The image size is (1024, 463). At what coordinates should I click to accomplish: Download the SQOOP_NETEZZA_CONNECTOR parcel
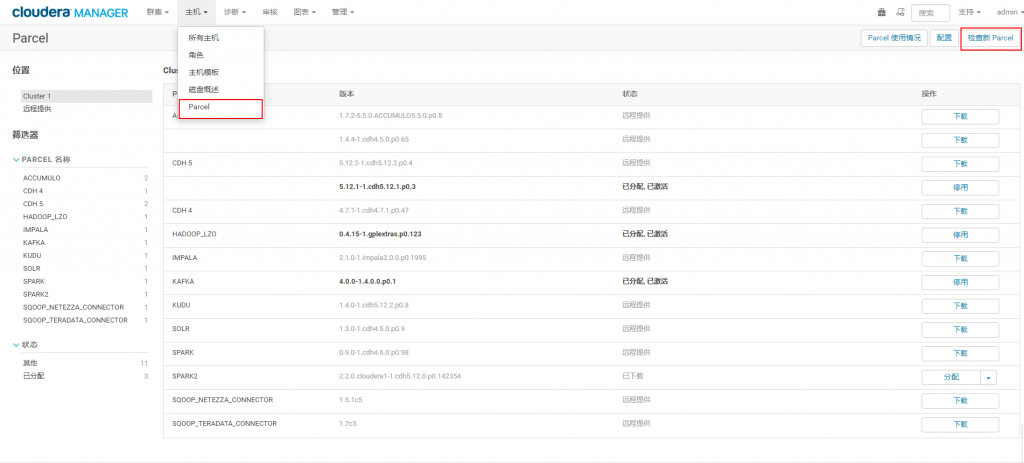click(960, 401)
